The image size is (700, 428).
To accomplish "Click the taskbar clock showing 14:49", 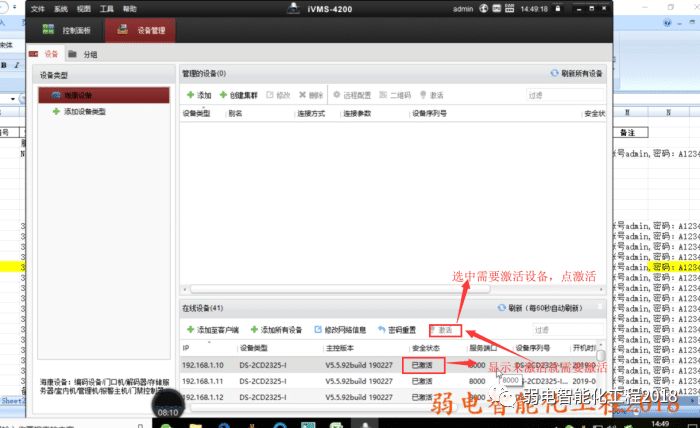I will (660, 423).
